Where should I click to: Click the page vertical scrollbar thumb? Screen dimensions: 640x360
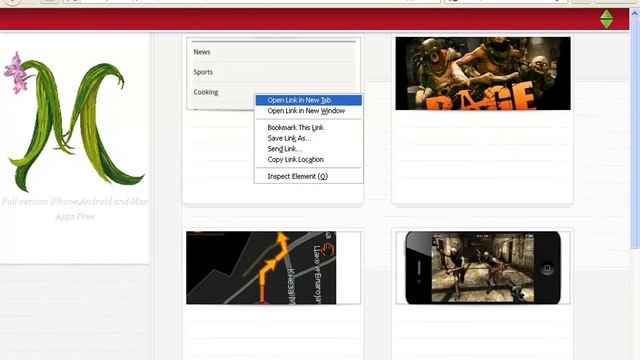click(x=635, y=133)
